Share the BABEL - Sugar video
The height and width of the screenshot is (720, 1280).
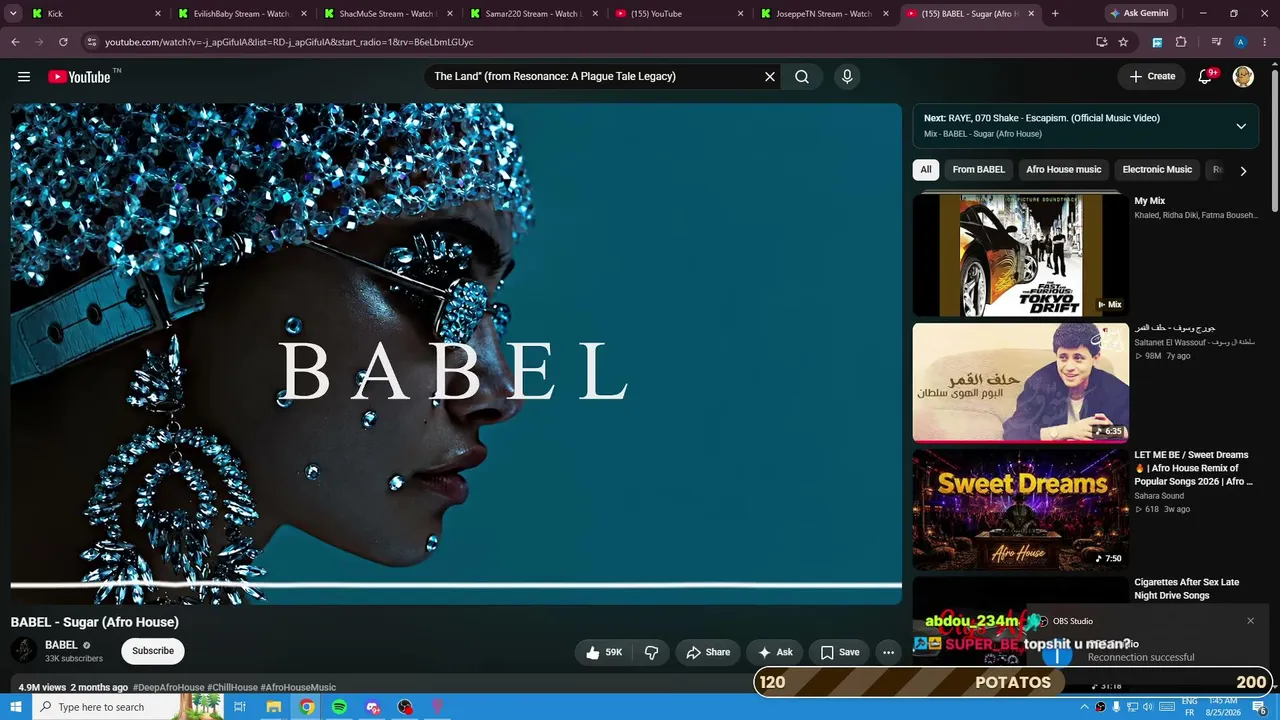tap(708, 652)
